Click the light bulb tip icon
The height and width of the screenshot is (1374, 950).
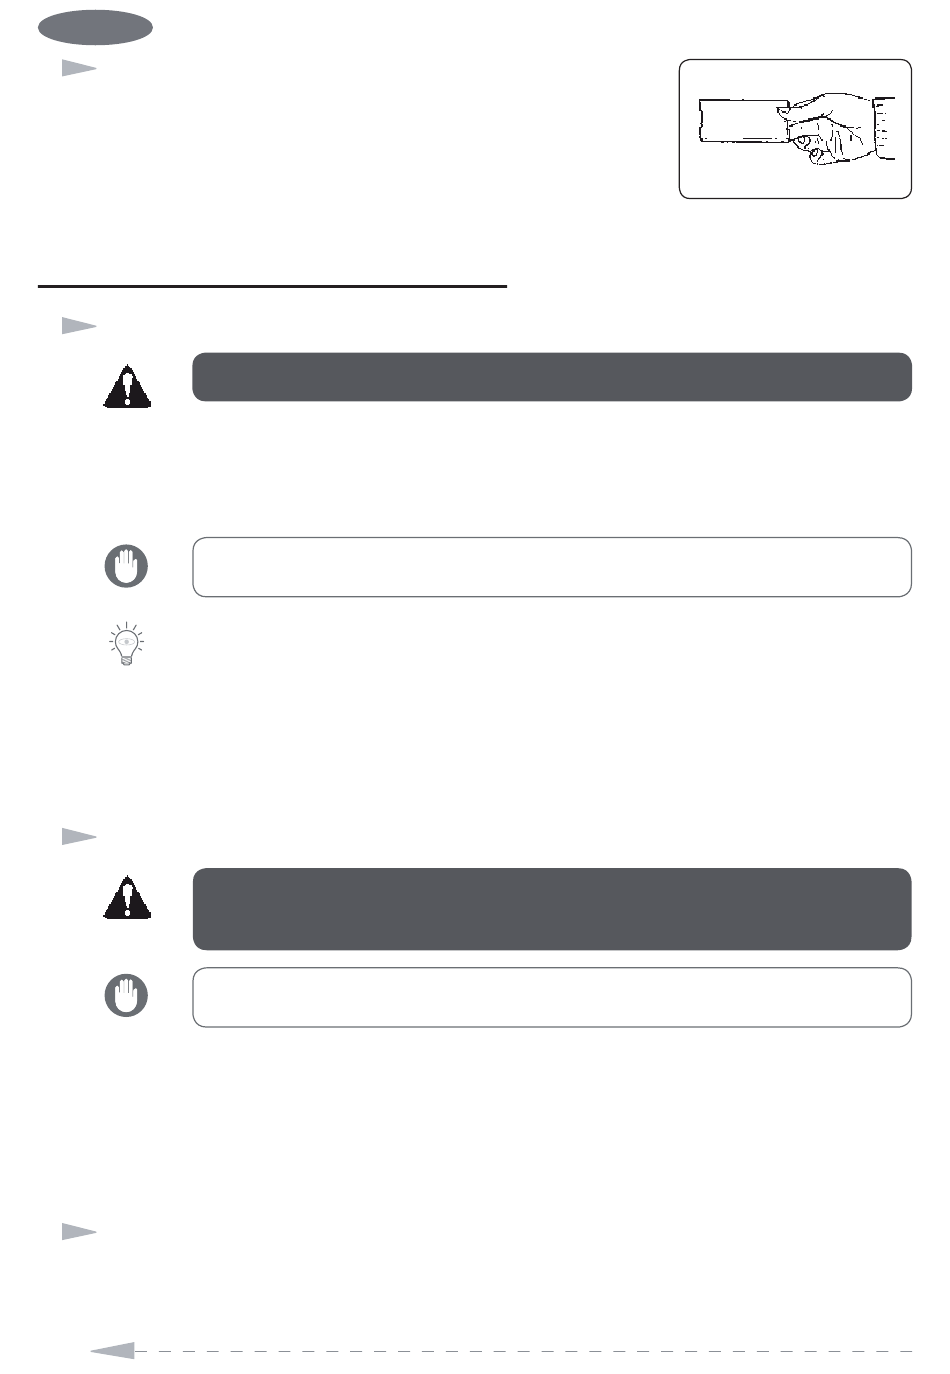126,644
